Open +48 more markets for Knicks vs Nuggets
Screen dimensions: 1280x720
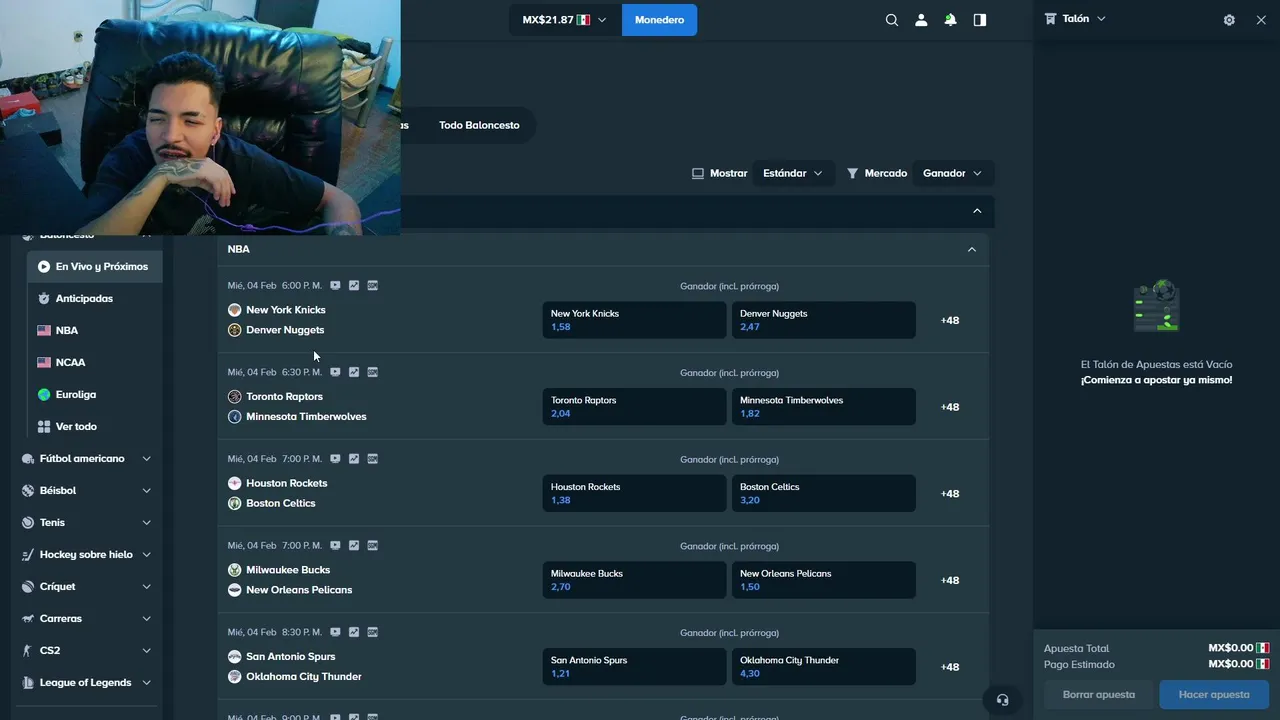950,321
